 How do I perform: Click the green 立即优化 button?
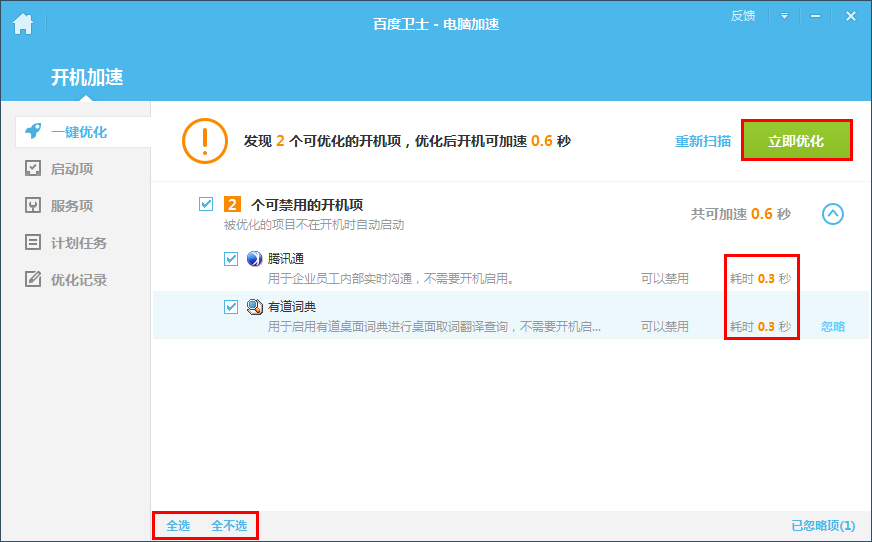click(796, 141)
